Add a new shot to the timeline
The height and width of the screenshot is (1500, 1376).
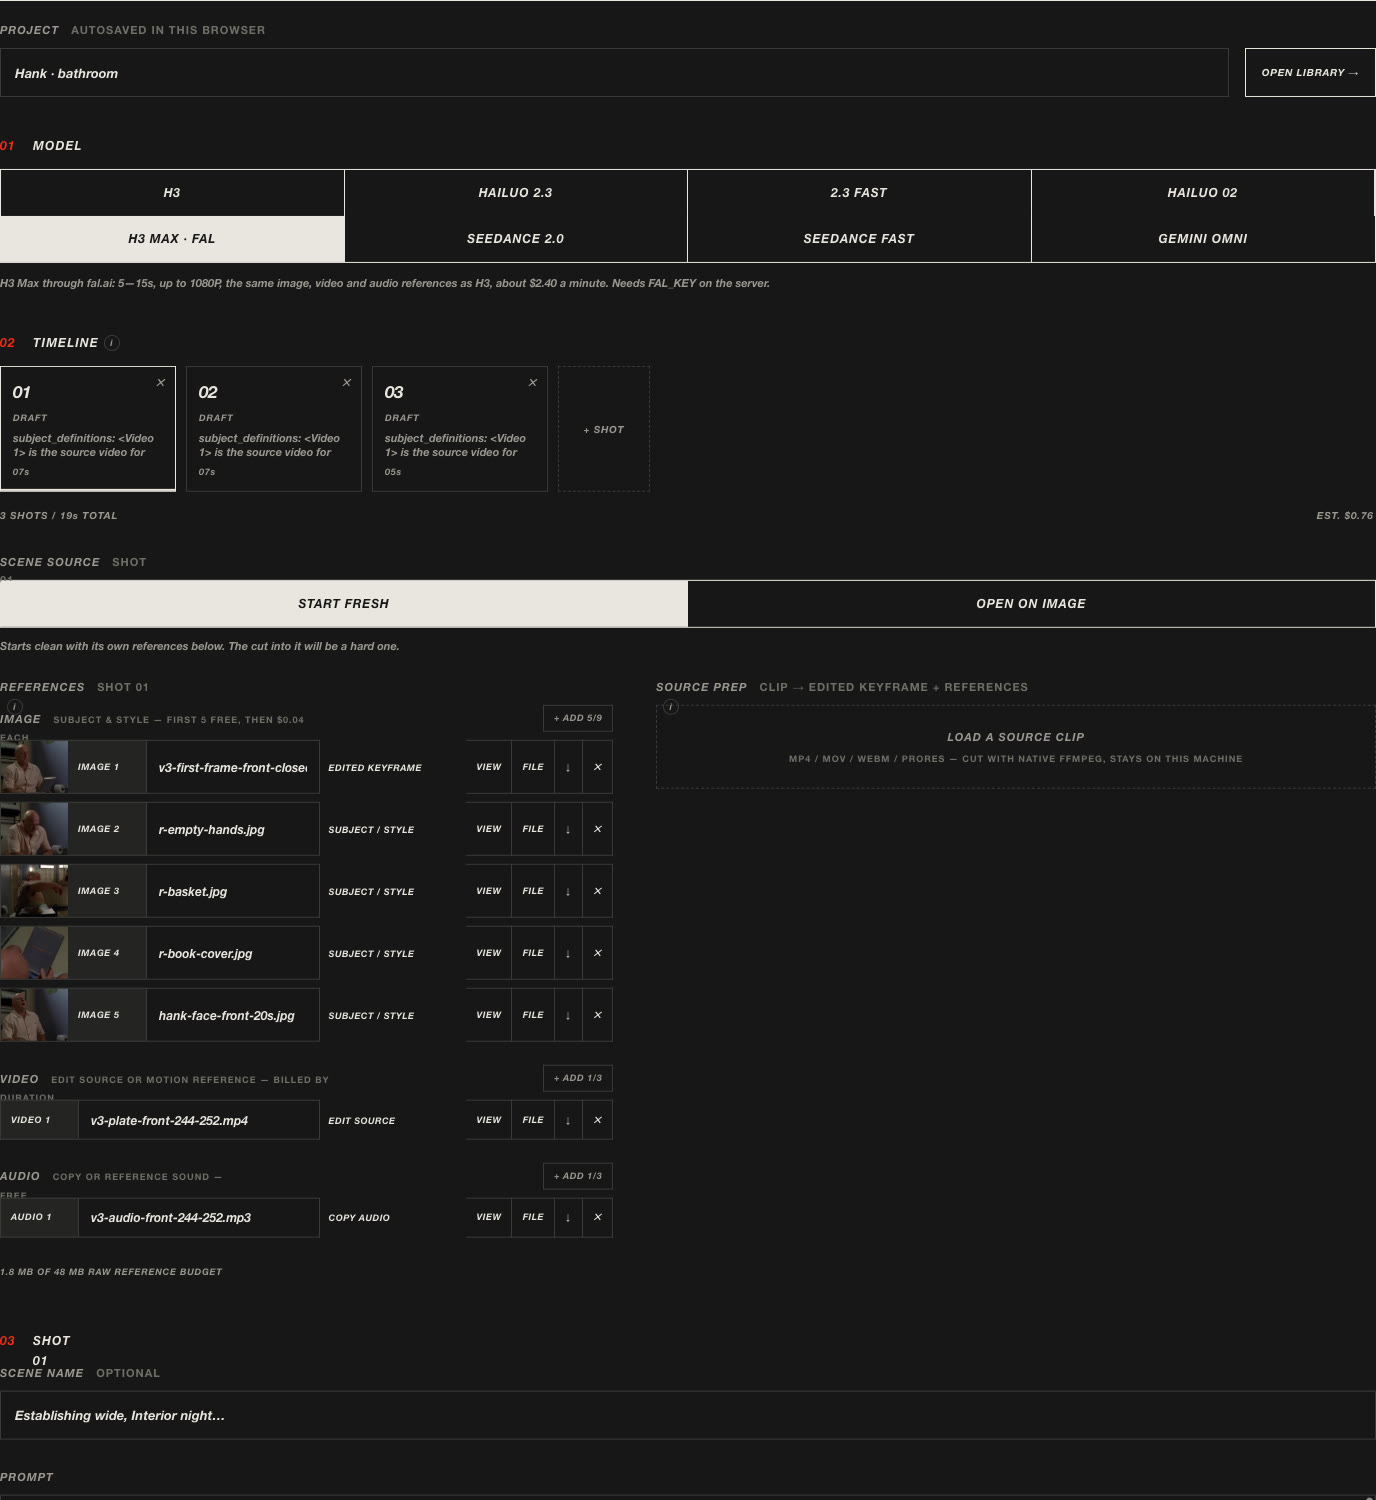pos(604,429)
